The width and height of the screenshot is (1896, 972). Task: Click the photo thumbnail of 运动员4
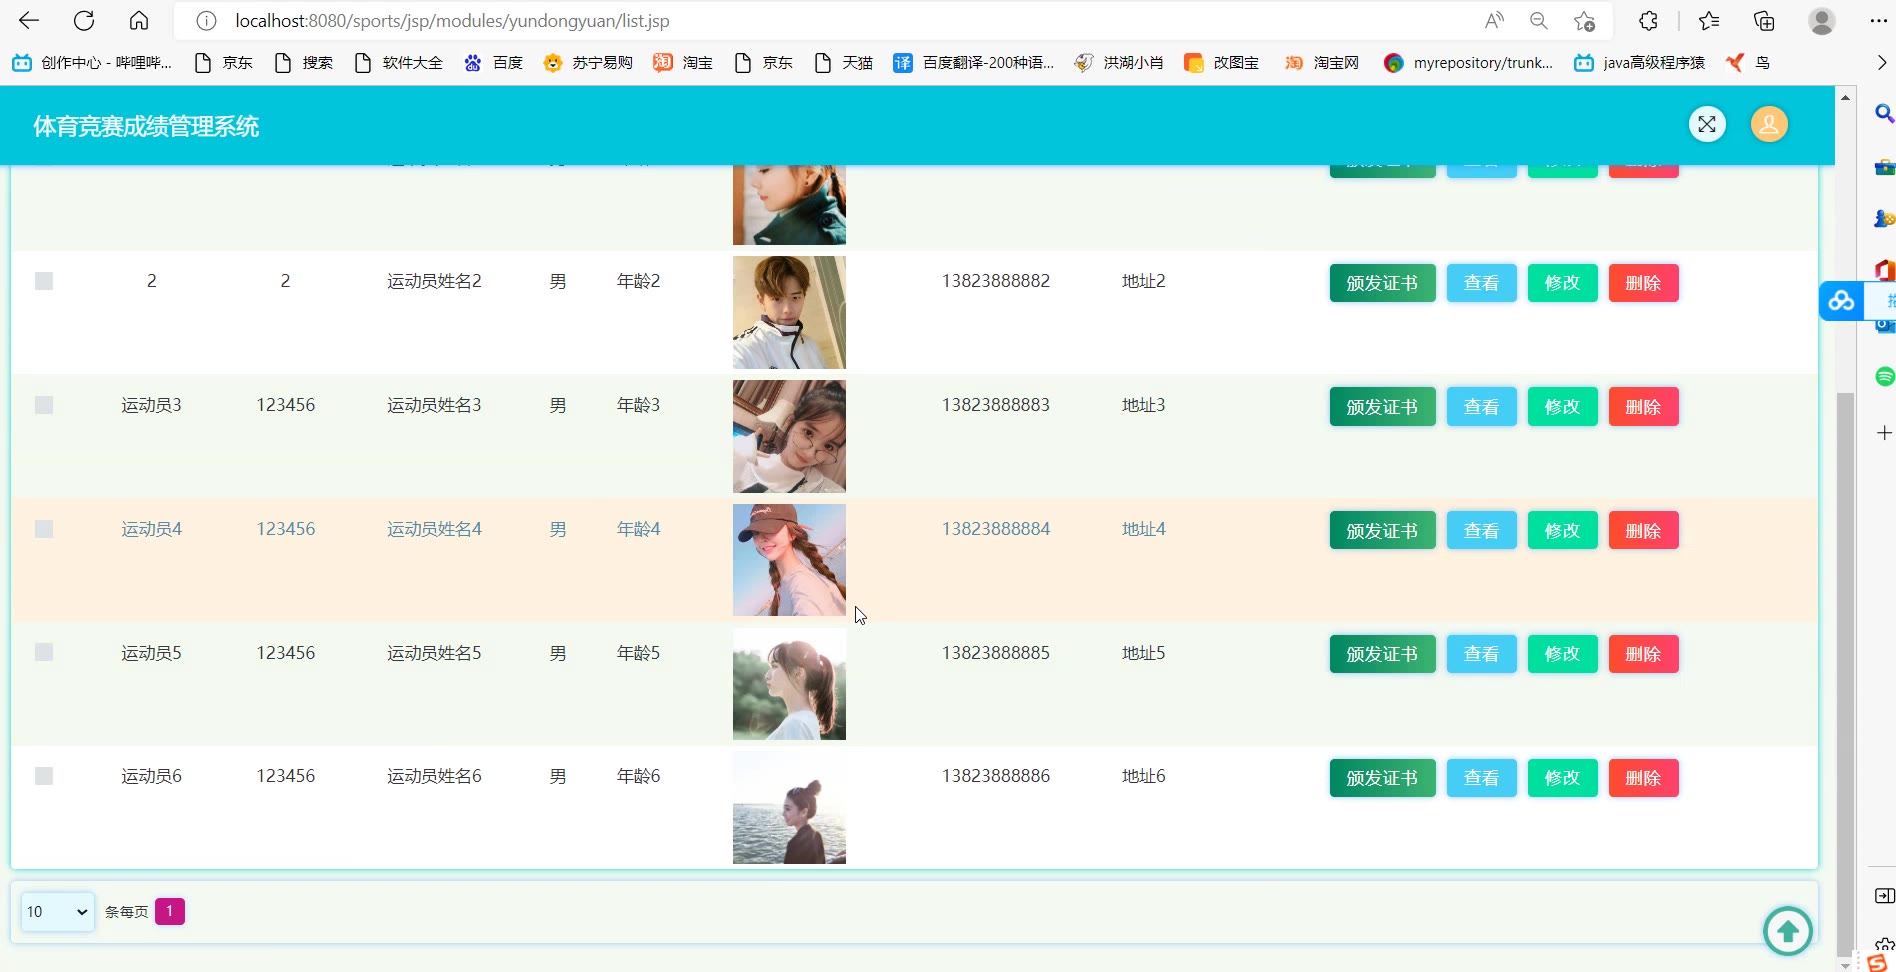[789, 560]
